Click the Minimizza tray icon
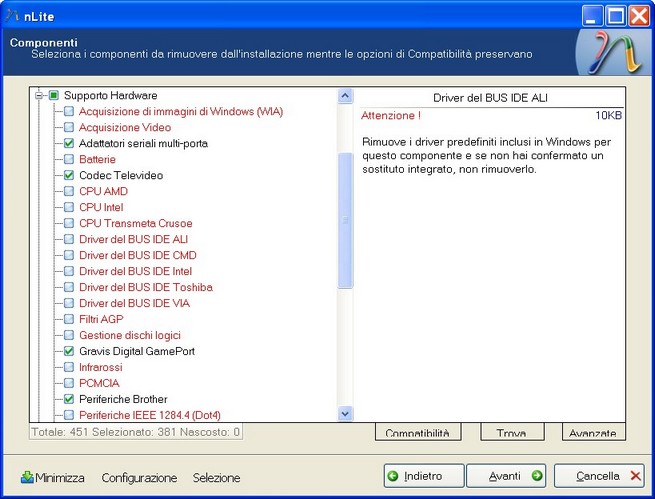655x499 pixels. [27, 478]
